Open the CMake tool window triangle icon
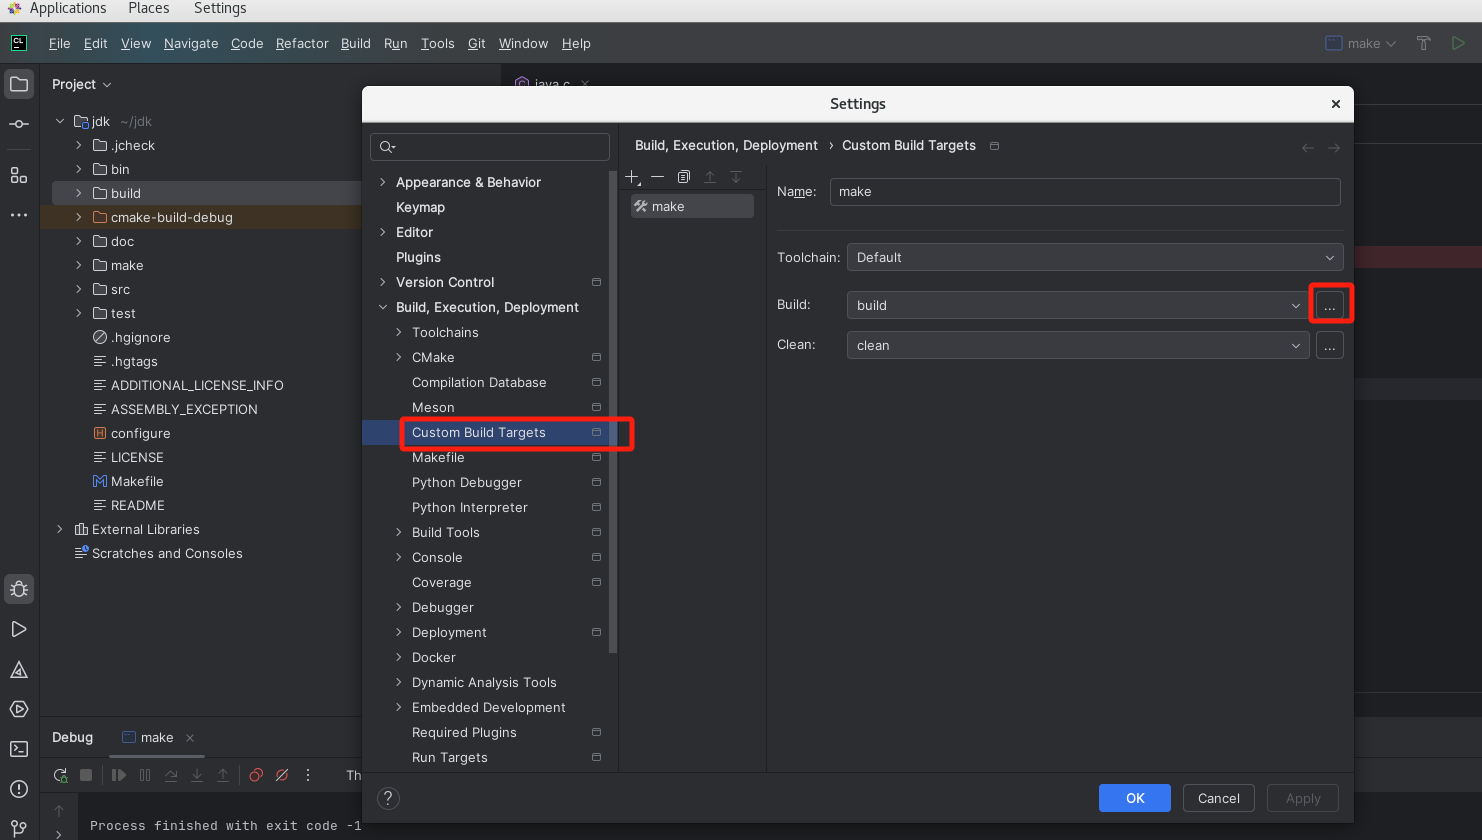 click(19, 669)
